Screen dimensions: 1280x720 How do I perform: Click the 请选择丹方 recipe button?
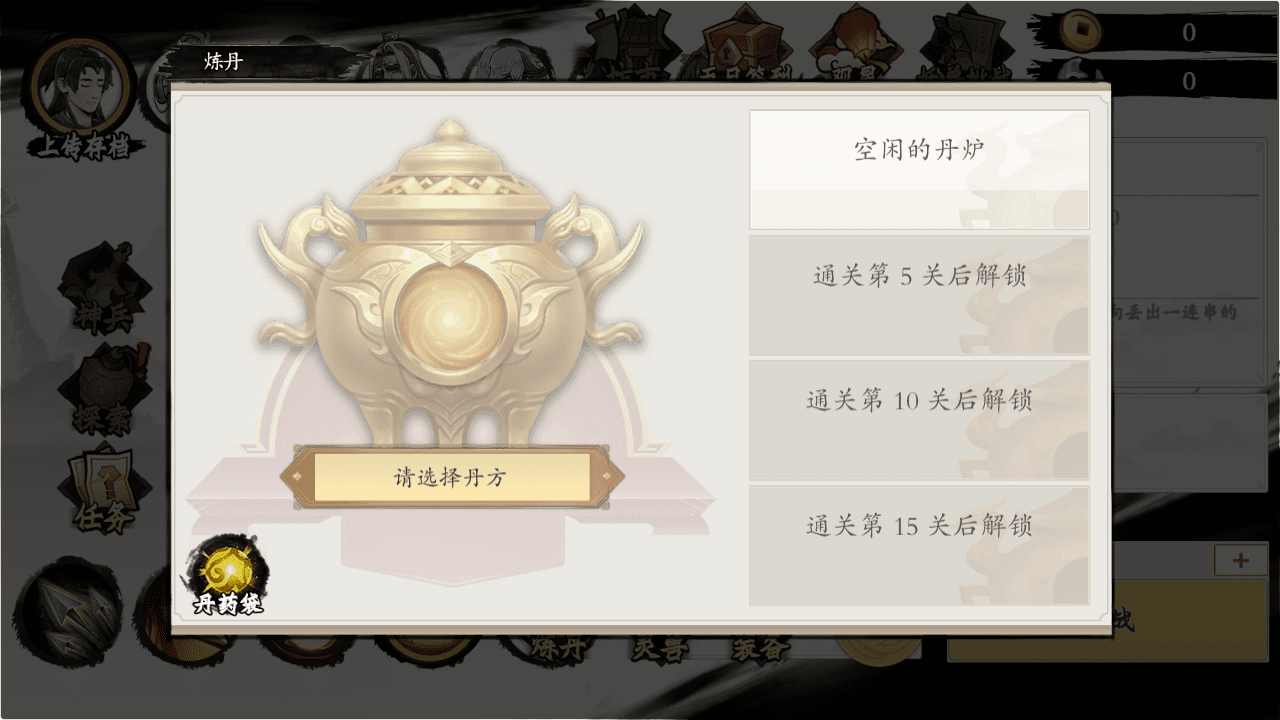[x=452, y=477]
